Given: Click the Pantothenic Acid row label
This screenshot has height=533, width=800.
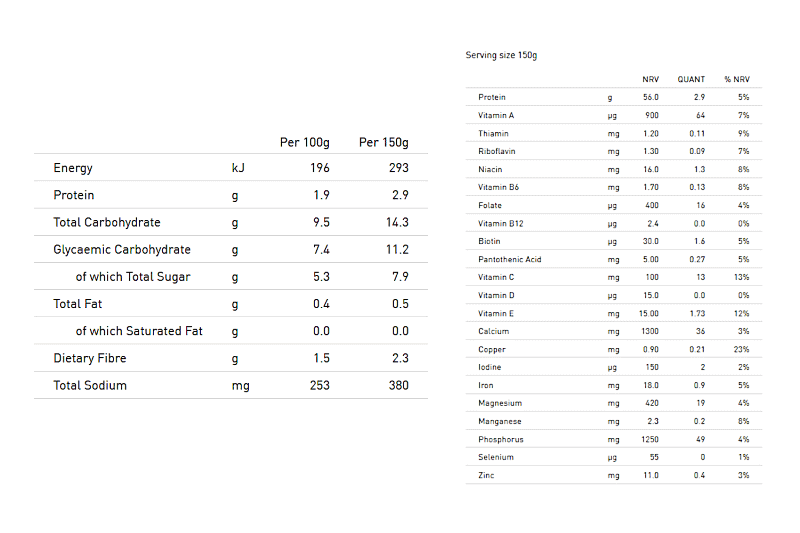Looking at the screenshot, I should tap(509, 260).
